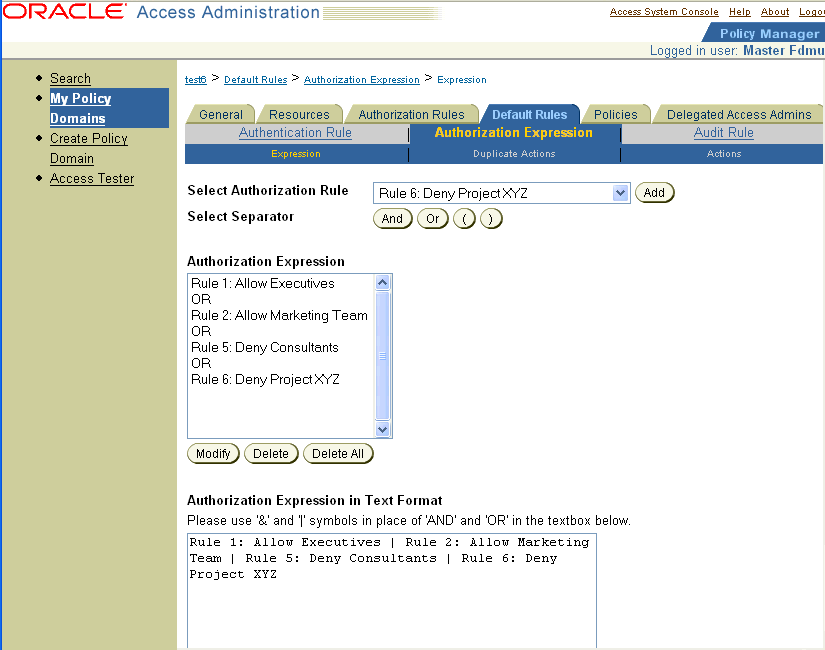
Task: Click the Delete All button
Action: pos(338,454)
